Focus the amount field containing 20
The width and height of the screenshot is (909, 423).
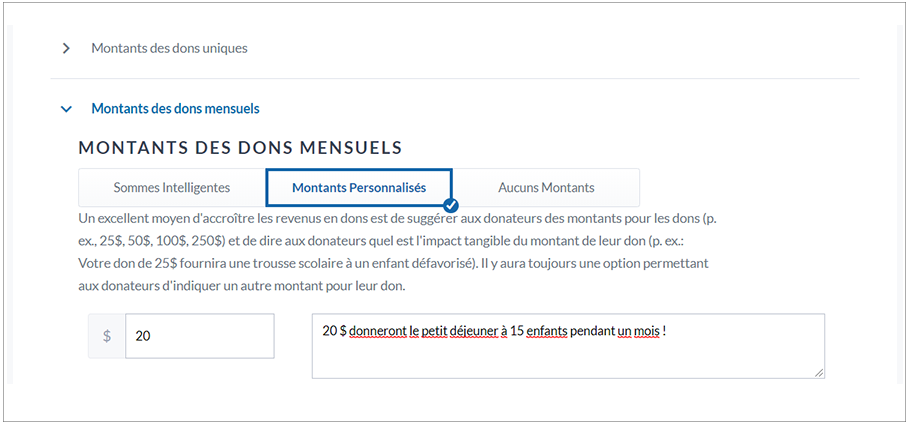click(x=199, y=336)
